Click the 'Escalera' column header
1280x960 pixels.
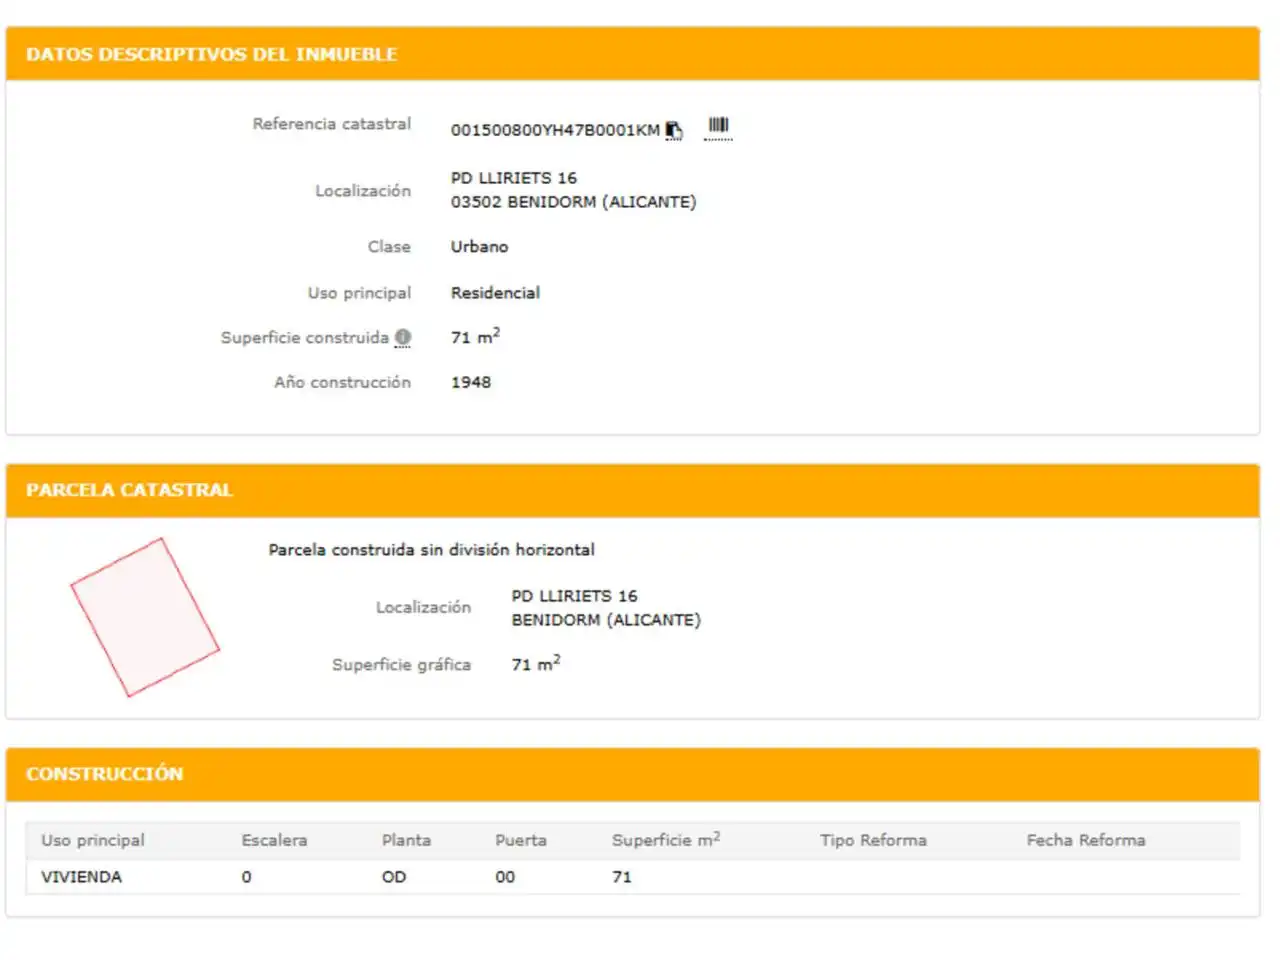[x=274, y=841]
